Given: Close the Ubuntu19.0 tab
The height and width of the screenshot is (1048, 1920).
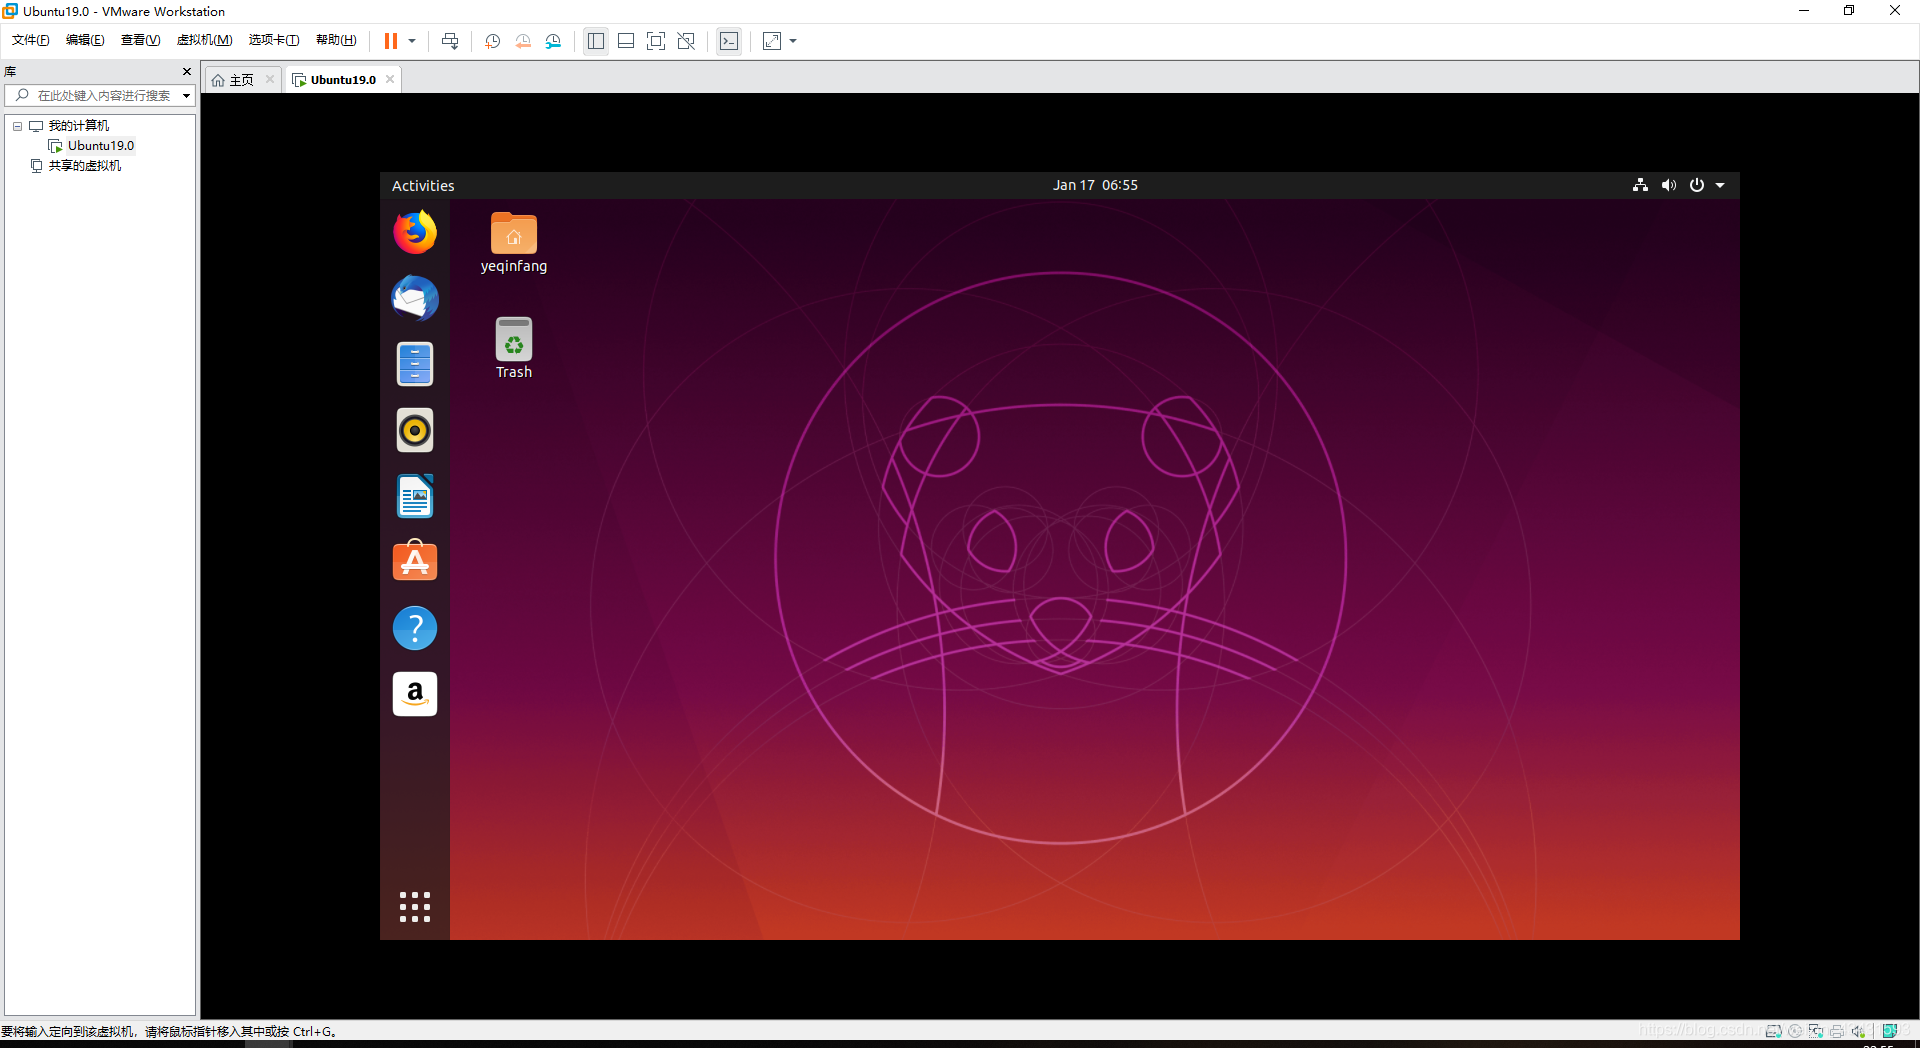Looking at the screenshot, I should [390, 79].
